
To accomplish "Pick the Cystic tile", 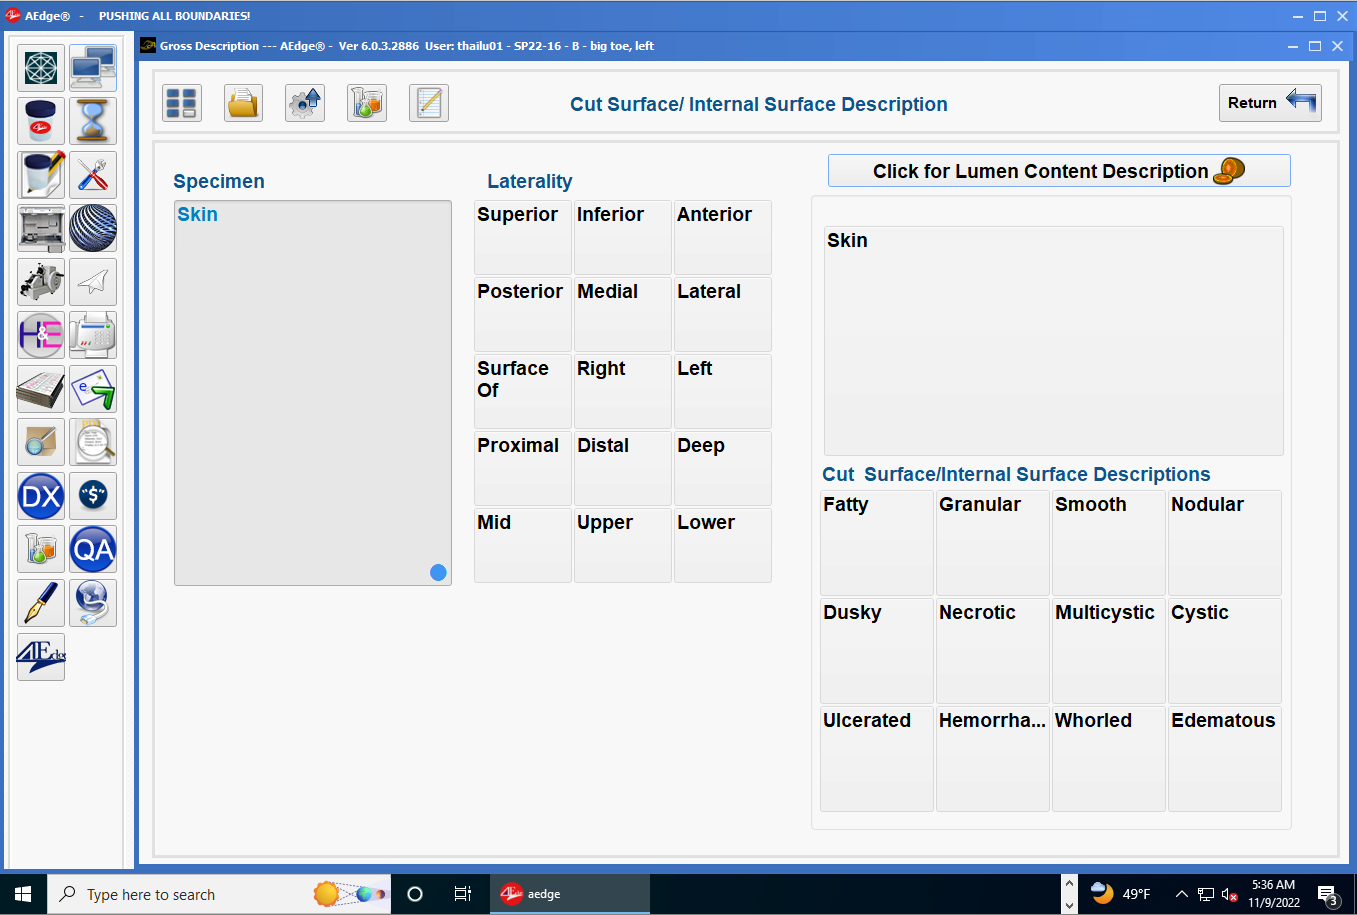I will pos(1225,651).
